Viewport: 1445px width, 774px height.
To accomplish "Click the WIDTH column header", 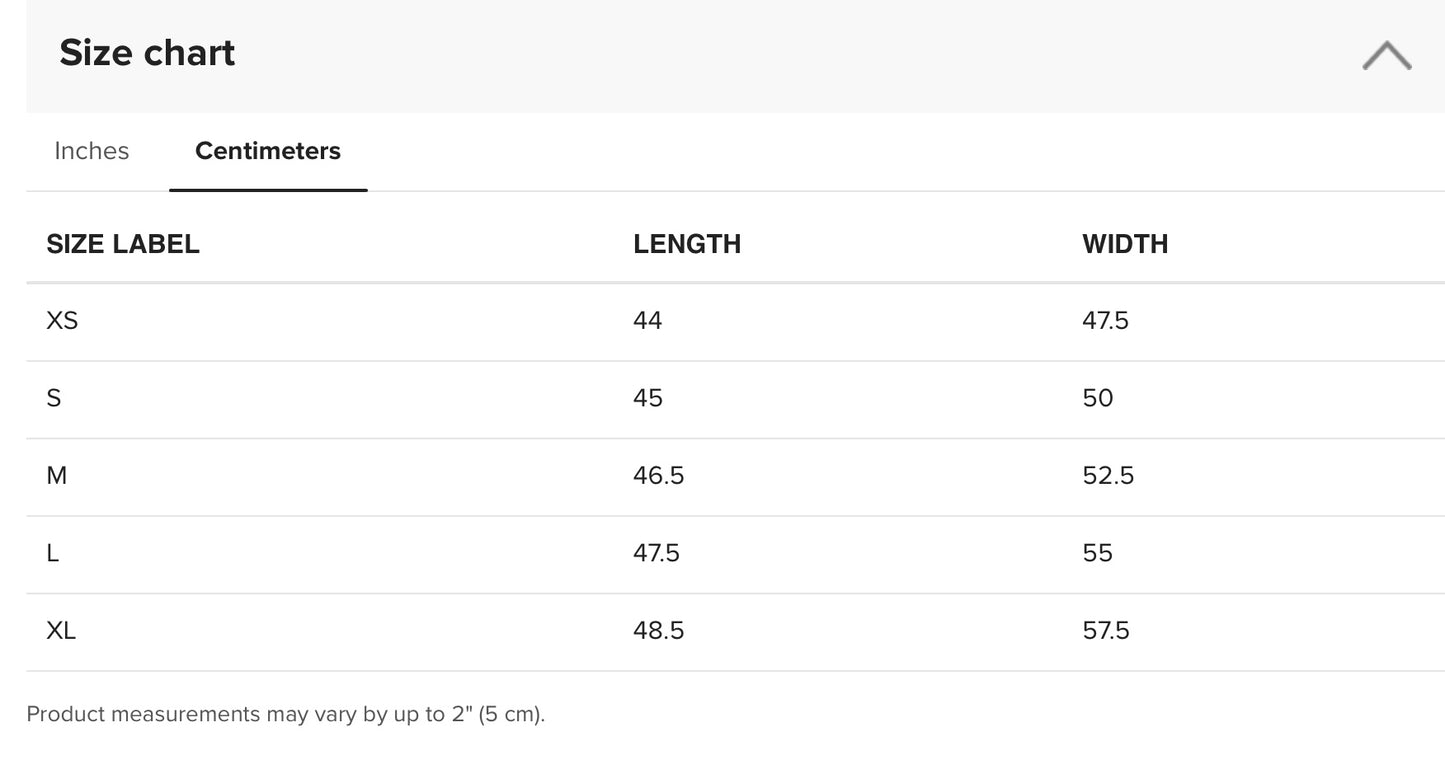I will pos(1125,244).
